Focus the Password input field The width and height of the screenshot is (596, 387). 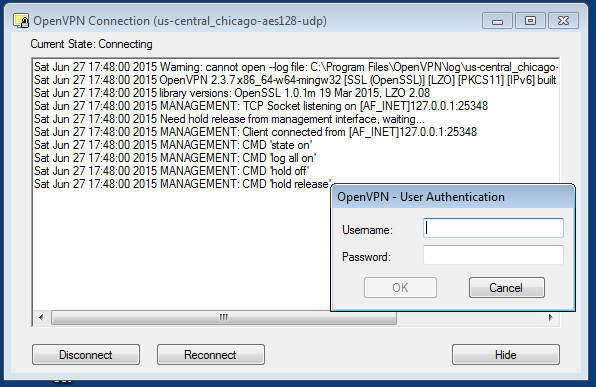pyautogui.click(x=493, y=255)
